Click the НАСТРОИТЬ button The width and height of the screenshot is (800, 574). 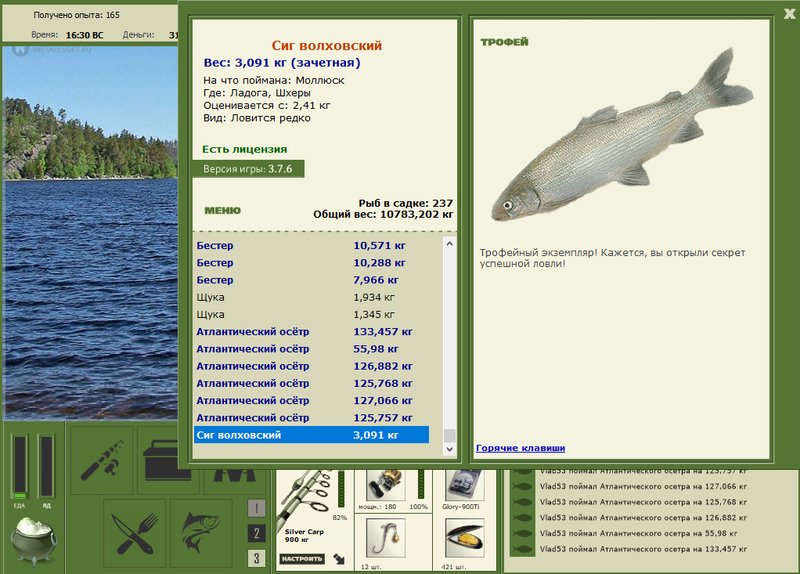(x=302, y=559)
